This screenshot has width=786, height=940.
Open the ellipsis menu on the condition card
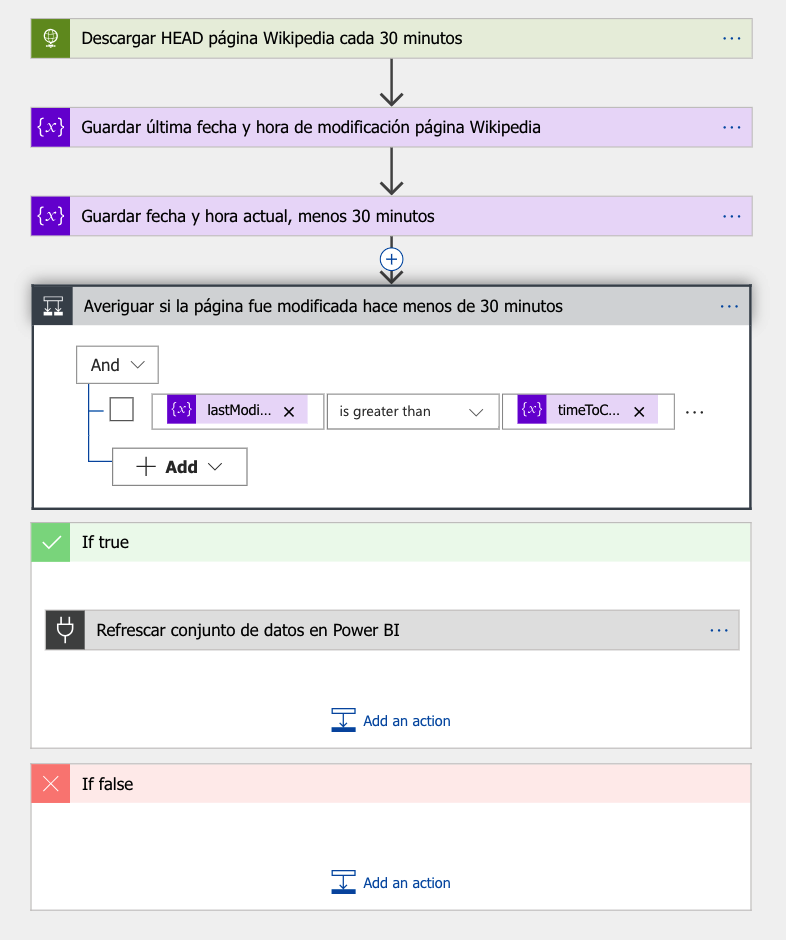tap(730, 305)
